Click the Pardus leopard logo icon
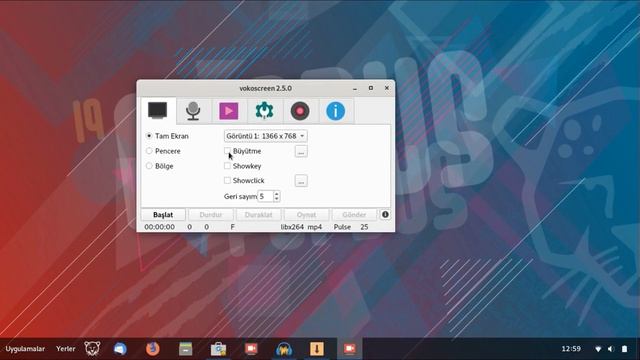640x360 pixels. 92,349
